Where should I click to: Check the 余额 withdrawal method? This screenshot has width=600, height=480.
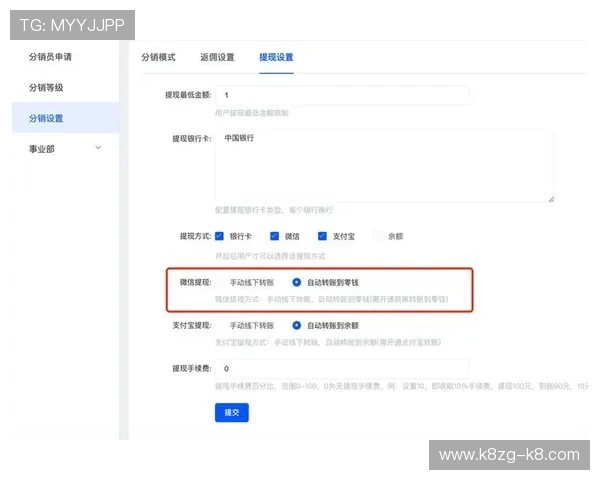coord(378,236)
